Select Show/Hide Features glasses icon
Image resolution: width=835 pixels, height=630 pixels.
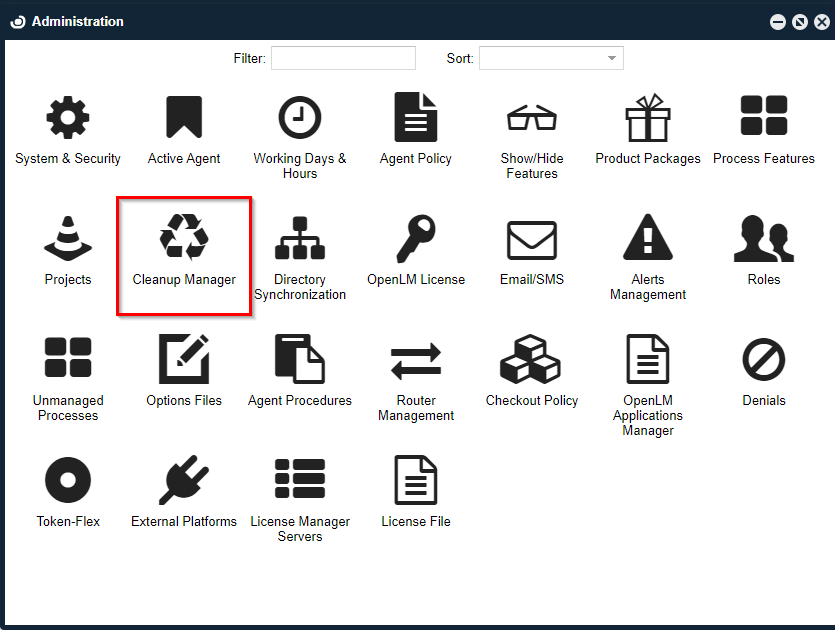(x=532, y=119)
